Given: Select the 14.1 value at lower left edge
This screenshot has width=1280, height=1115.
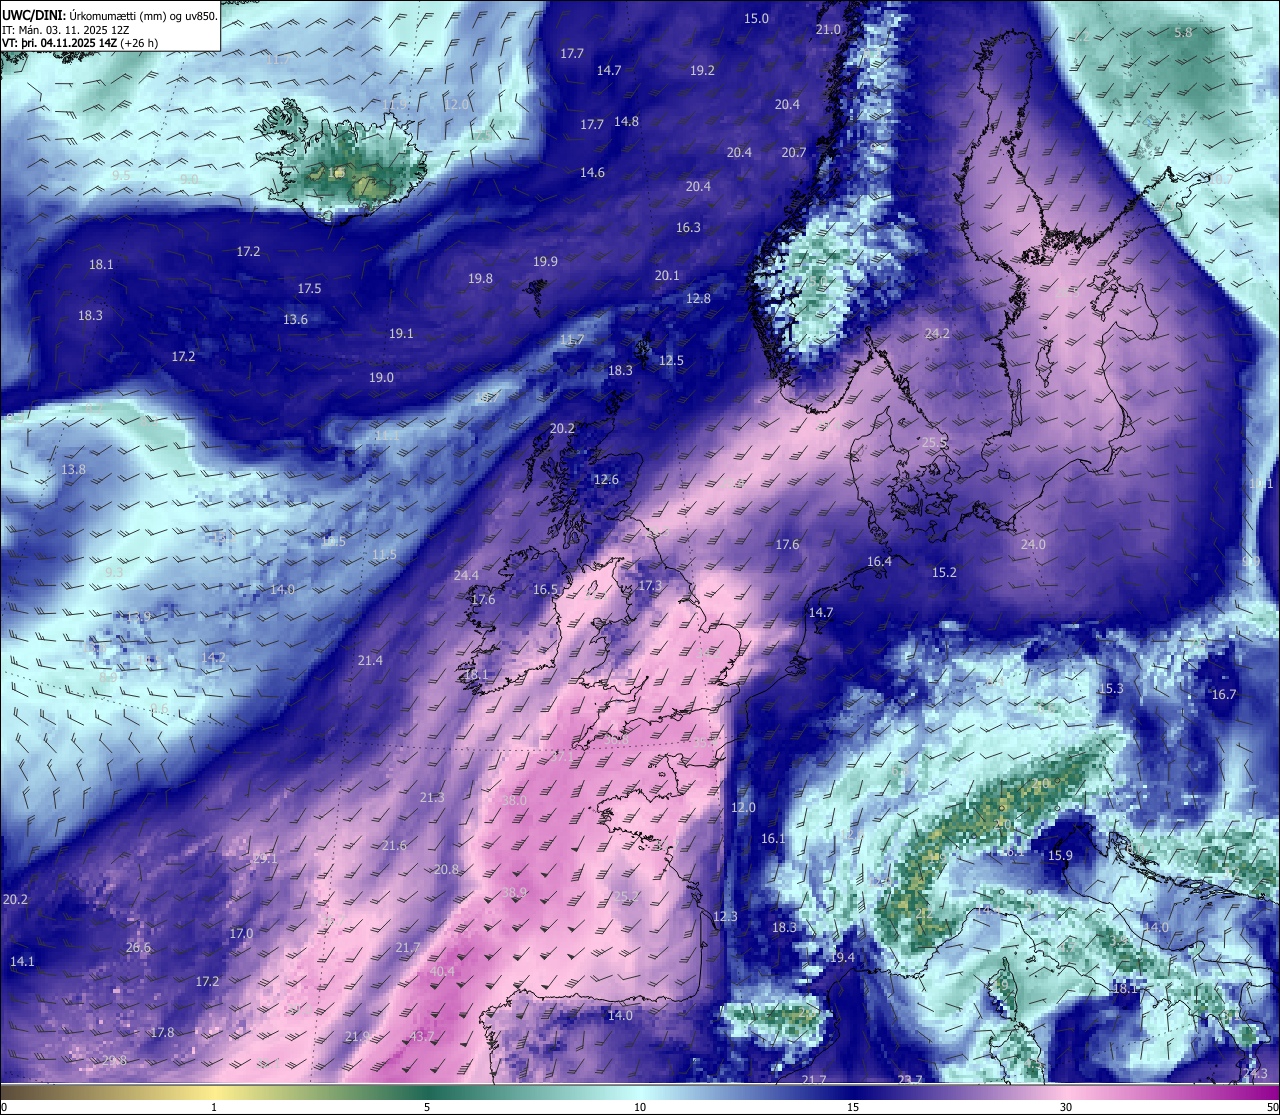Looking at the screenshot, I should pos(22,961).
